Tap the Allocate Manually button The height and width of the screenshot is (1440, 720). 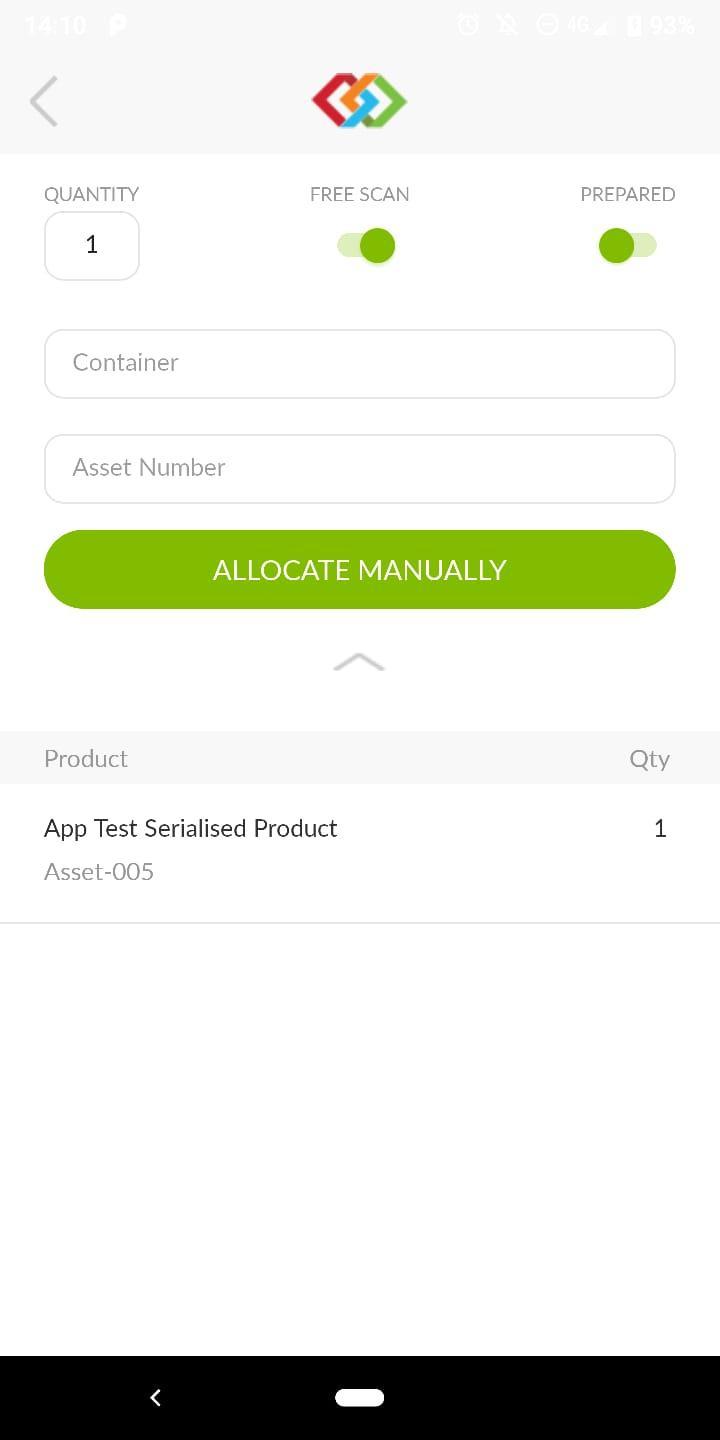coord(360,569)
